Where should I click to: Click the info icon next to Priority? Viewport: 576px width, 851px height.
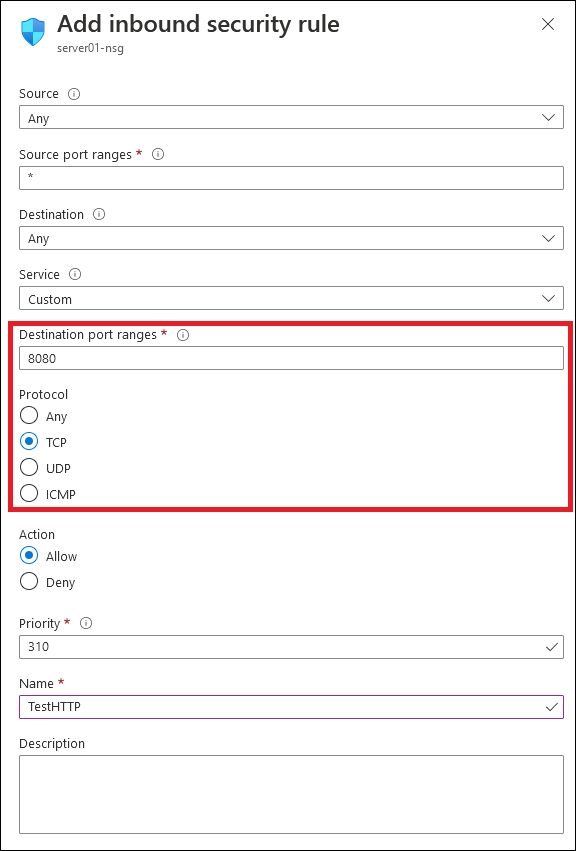tap(86, 623)
